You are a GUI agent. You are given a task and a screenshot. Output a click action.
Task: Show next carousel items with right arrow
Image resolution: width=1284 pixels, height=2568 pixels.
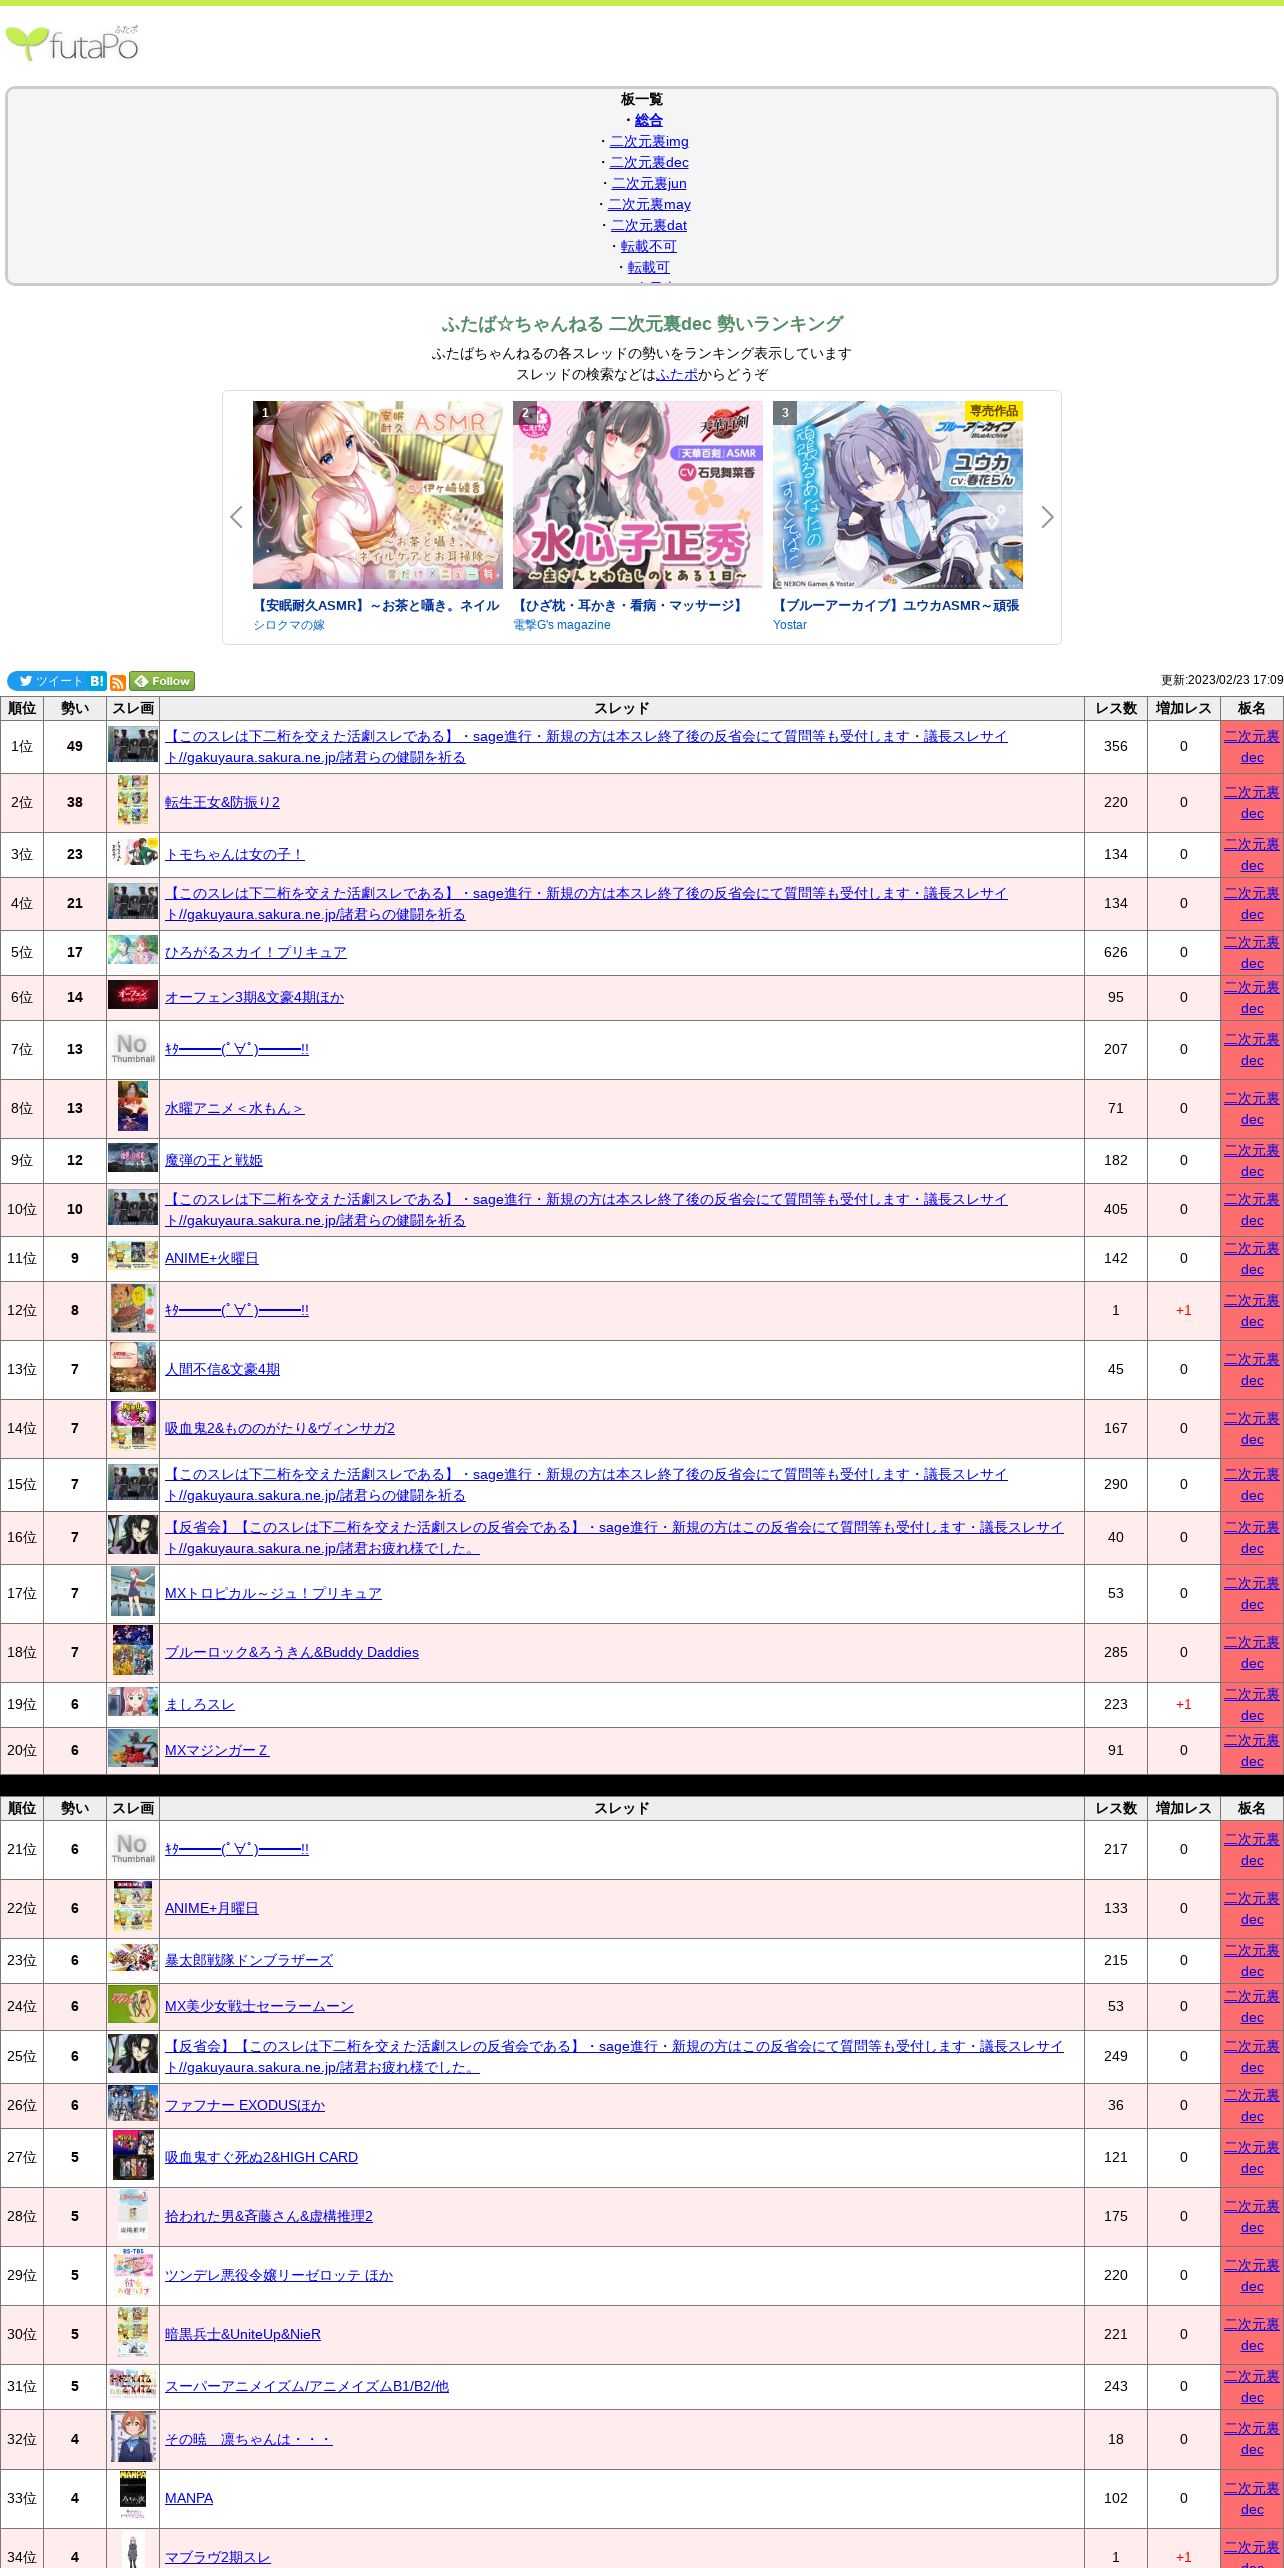1047,517
